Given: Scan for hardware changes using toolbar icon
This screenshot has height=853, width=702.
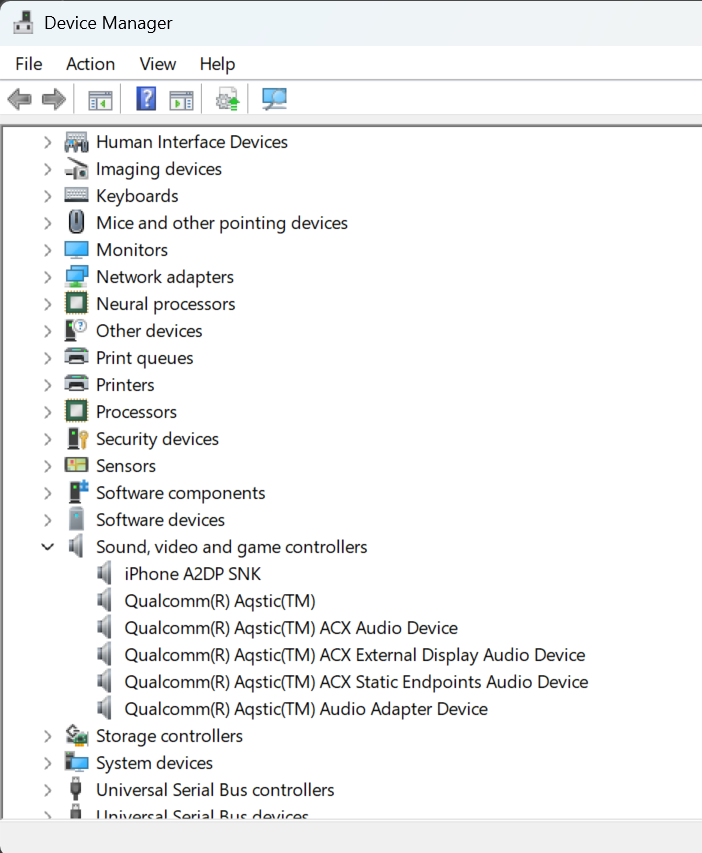Looking at the screenshot, I should [x=274, y=99].
